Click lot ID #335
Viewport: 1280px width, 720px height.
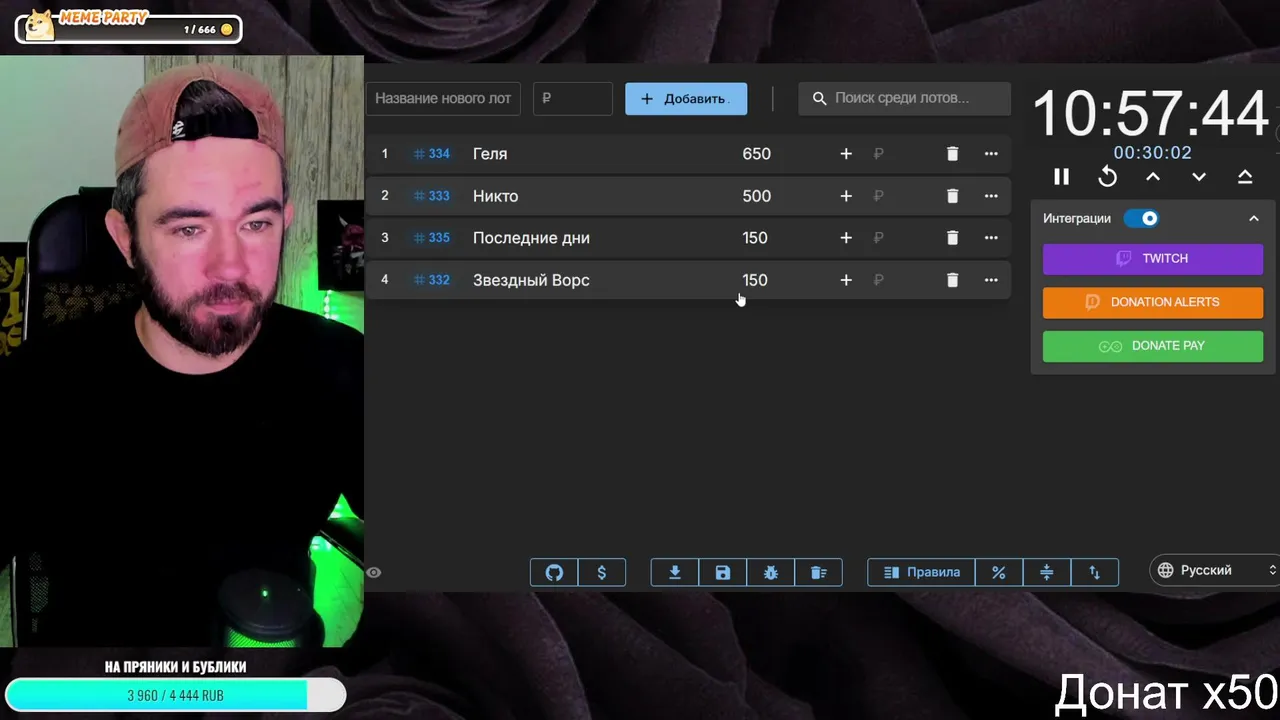coord(432,238)
